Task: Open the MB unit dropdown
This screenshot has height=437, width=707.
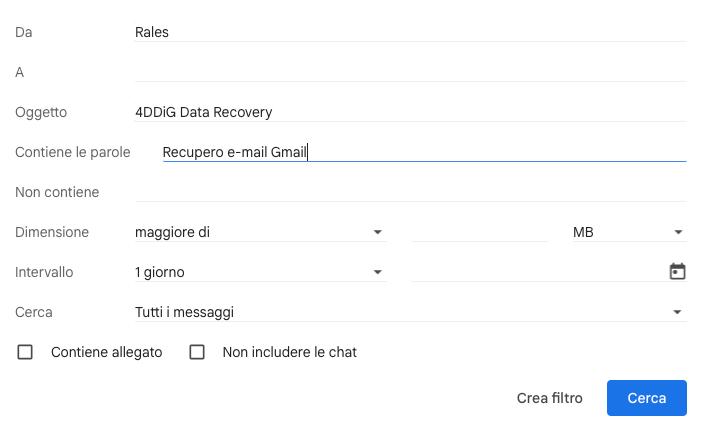Action: (x=629, y=232)
